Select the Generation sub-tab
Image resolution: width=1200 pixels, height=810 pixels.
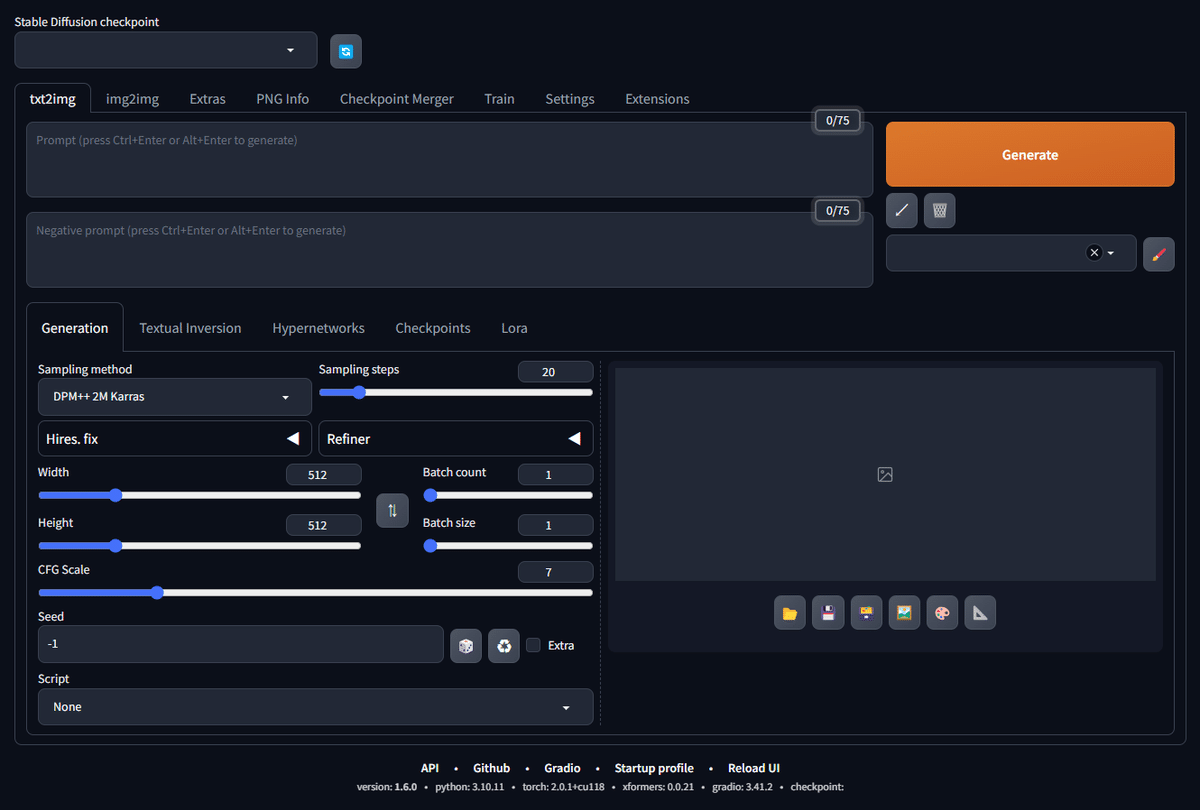coord(75,328)
